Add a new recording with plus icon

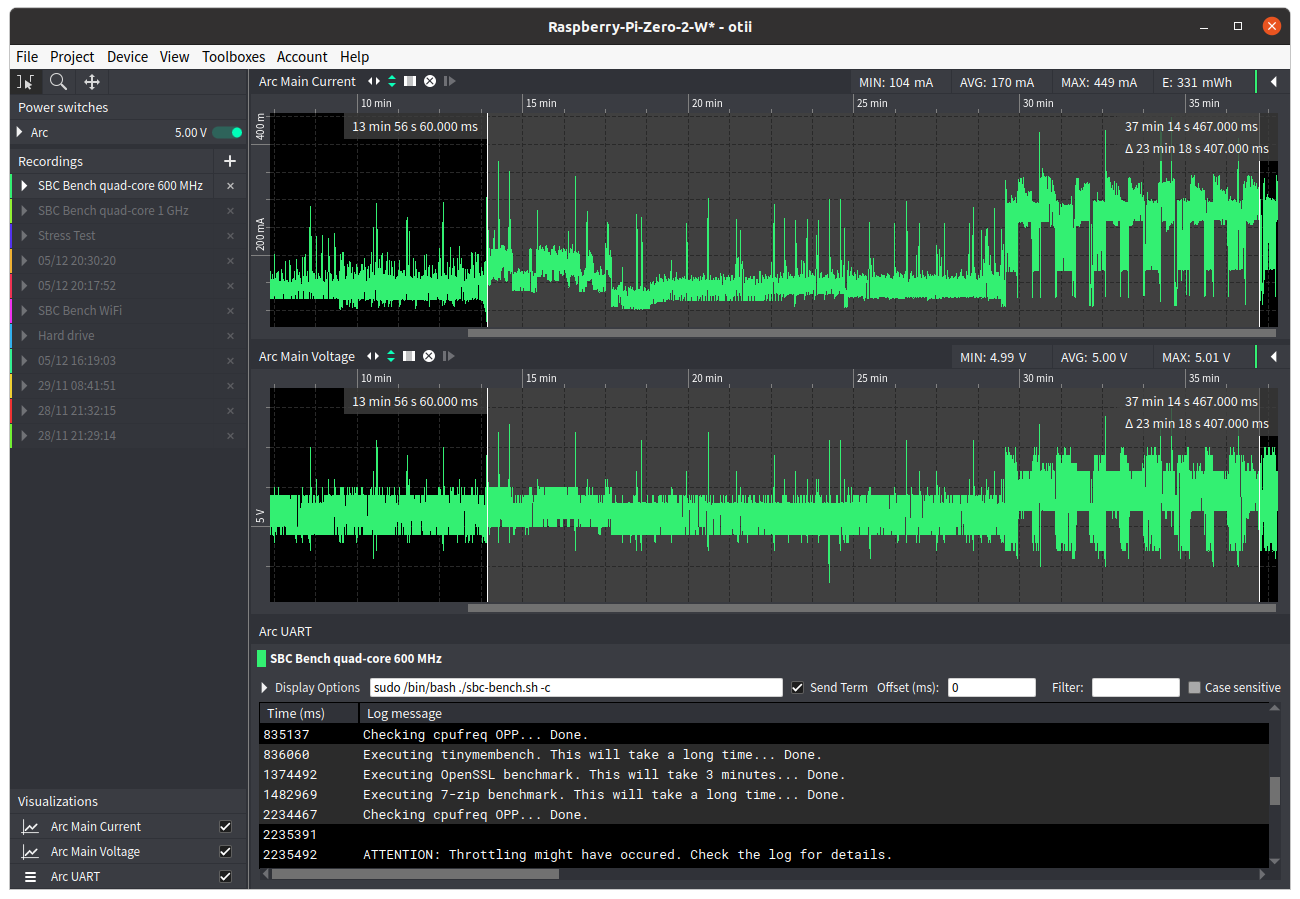click(x=229, y=161)
